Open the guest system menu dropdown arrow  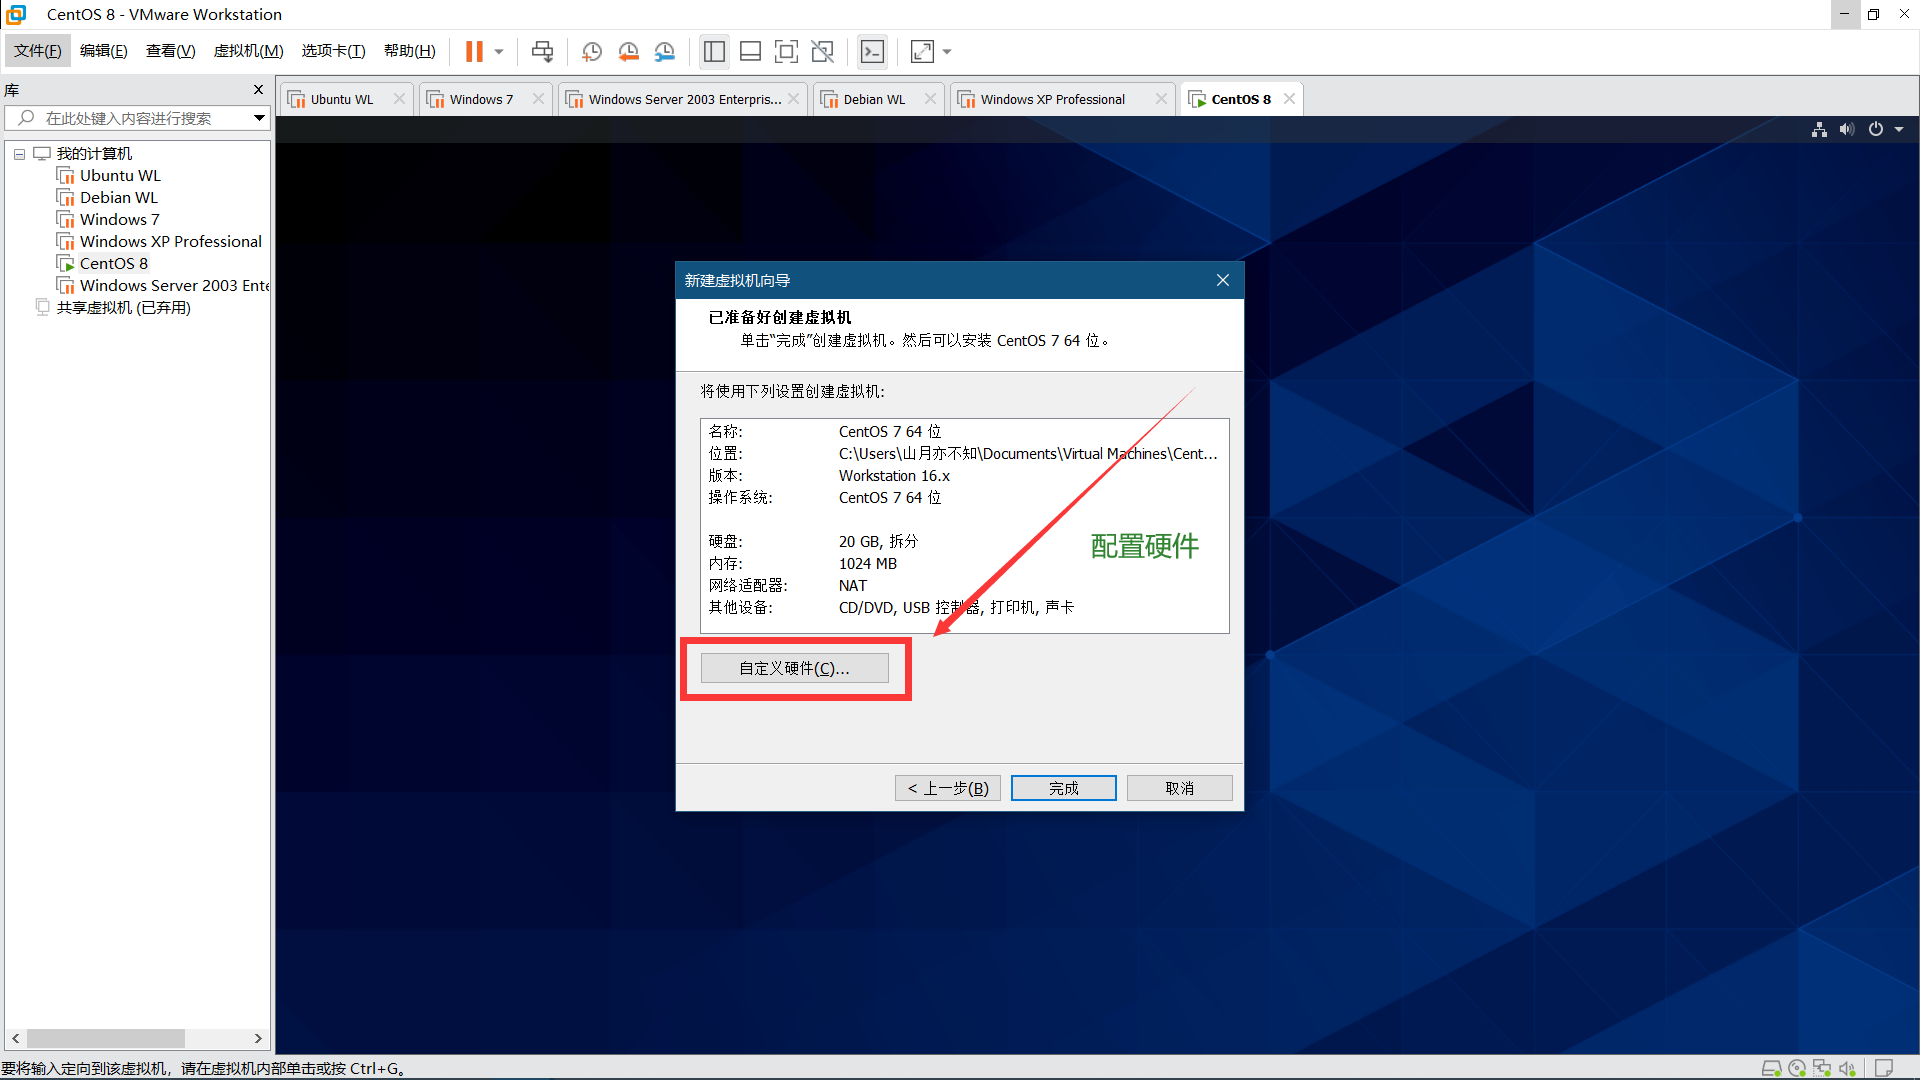coord(1899,129)
